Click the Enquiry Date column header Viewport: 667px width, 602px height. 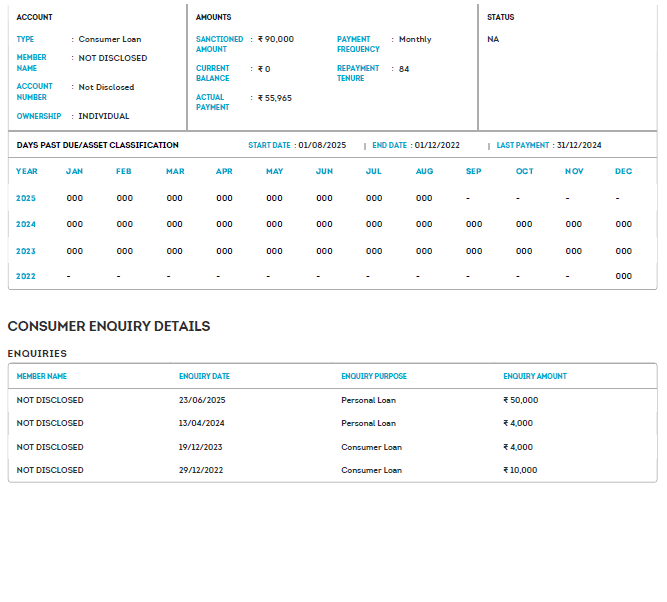pyautogui.click(x=204, y=376)
